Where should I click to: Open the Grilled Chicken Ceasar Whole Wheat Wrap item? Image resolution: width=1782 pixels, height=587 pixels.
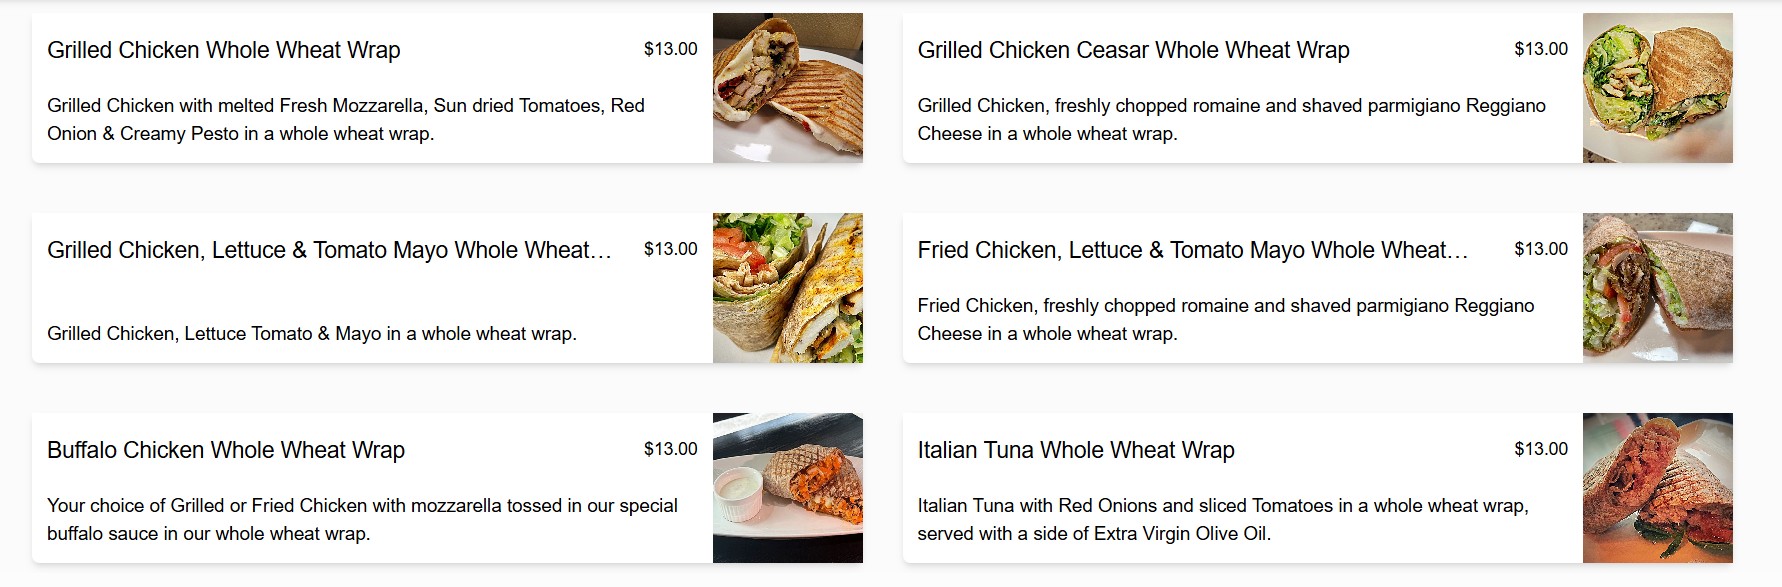pyautogui.click(x=1134, y=49)
